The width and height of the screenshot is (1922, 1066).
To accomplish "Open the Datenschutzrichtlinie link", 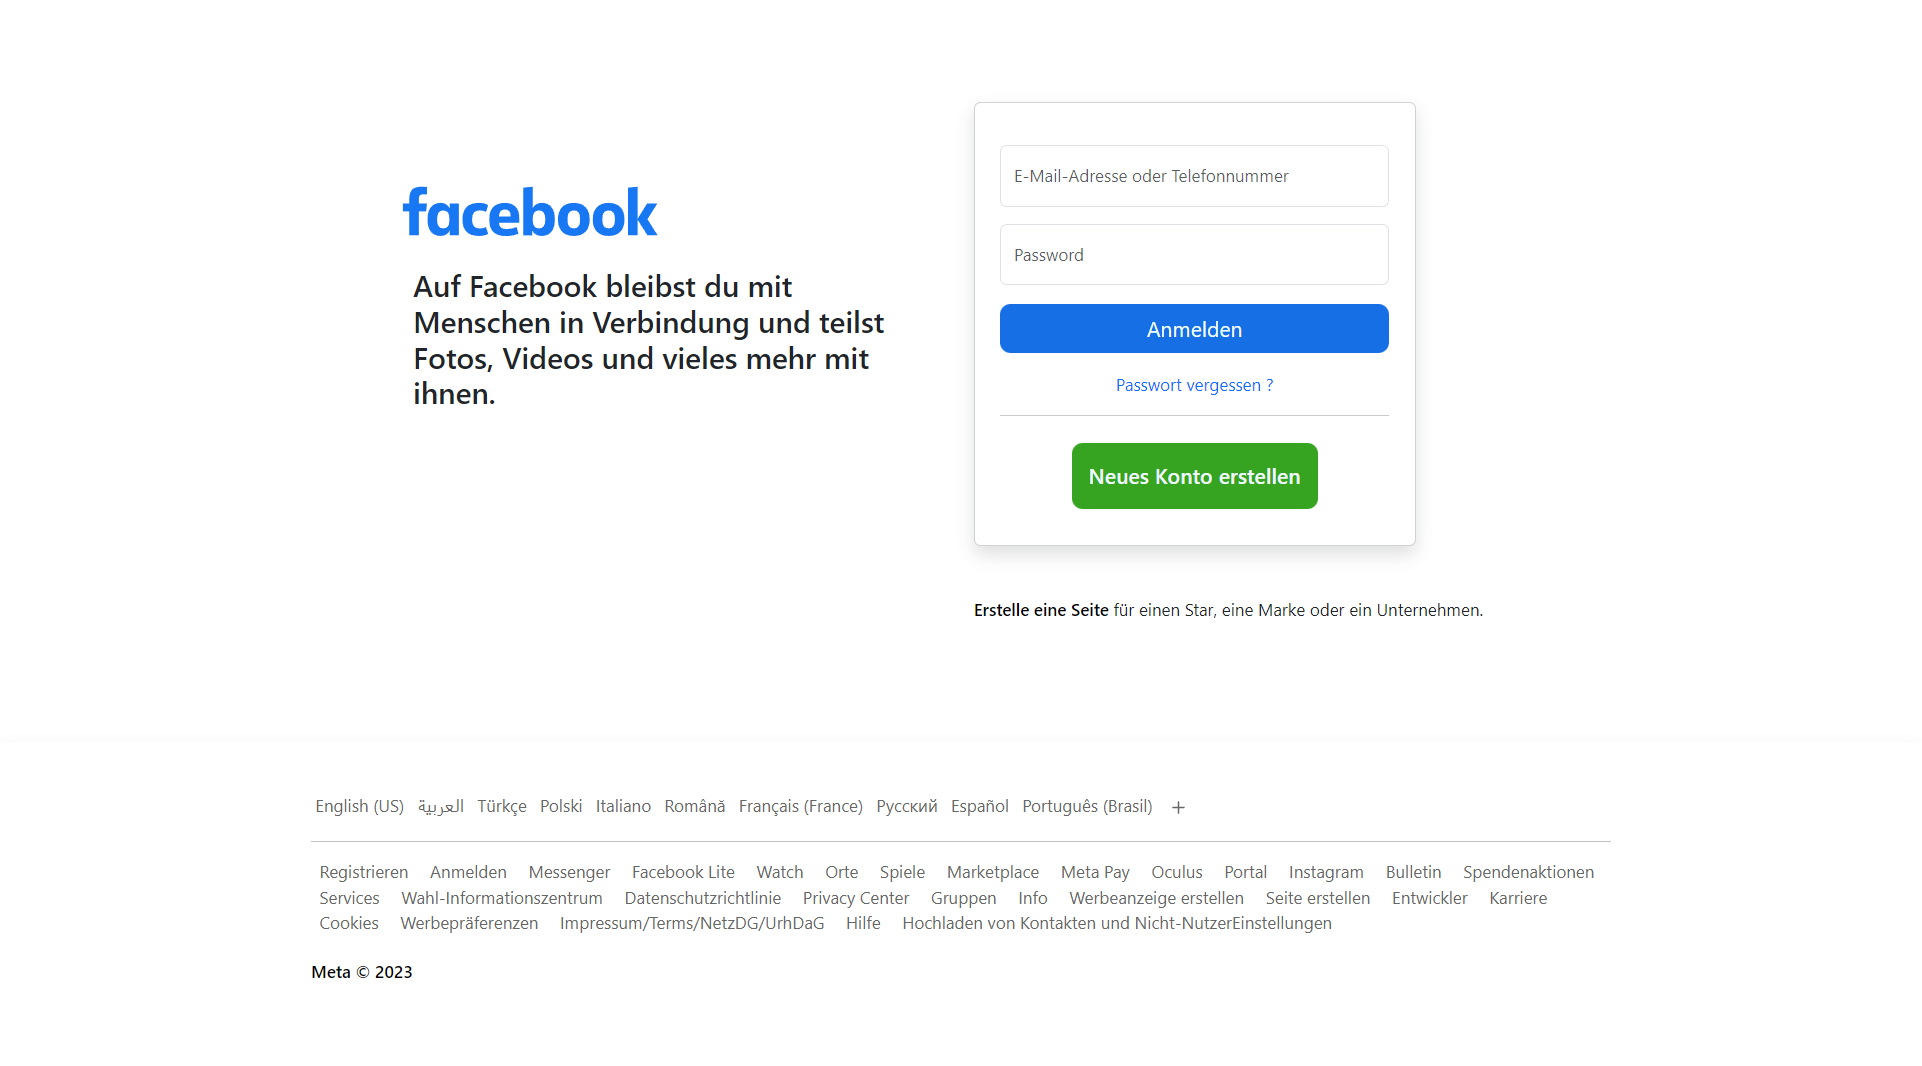I will click(703, 898).
